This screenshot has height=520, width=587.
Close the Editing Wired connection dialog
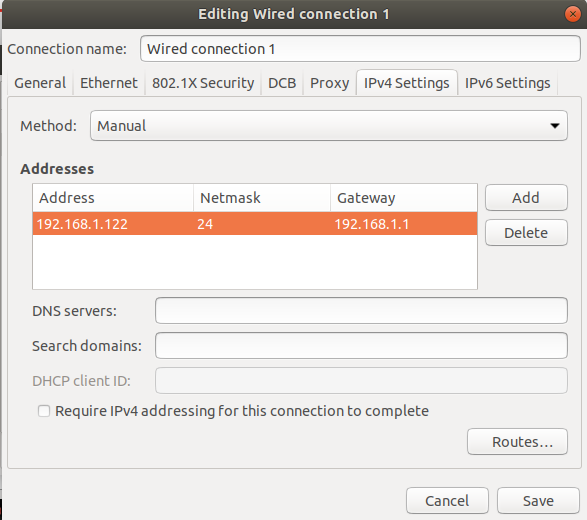tap(572, 14)
